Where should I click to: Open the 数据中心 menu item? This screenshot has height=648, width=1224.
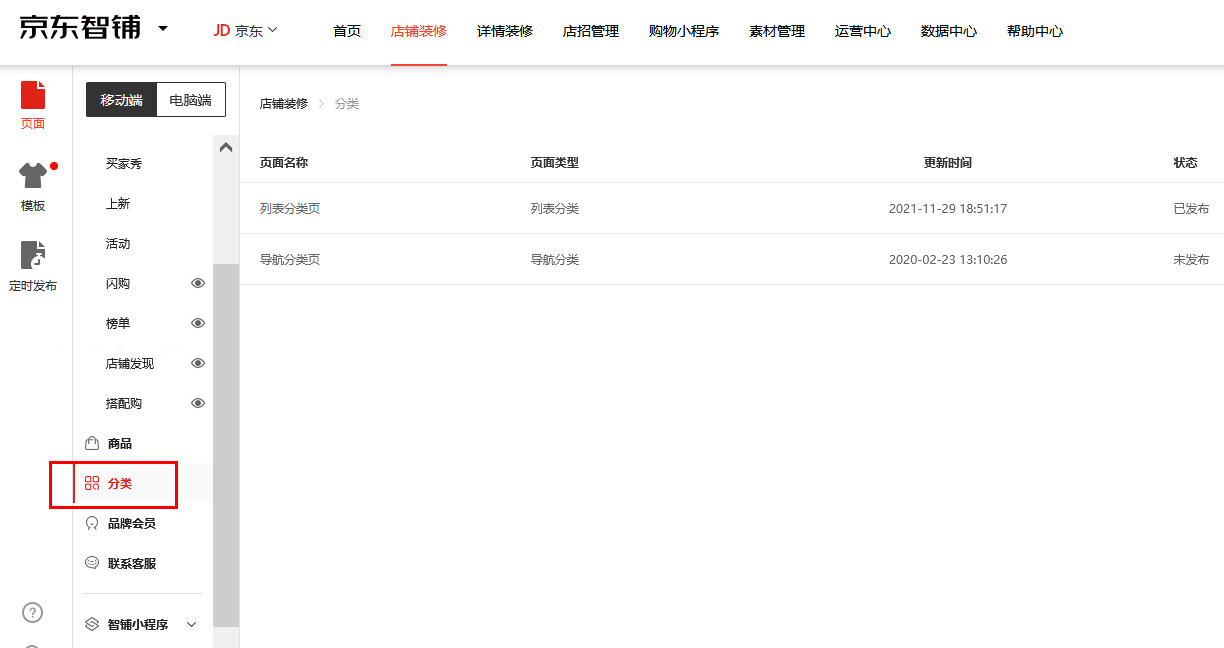(x=947, y=31)
